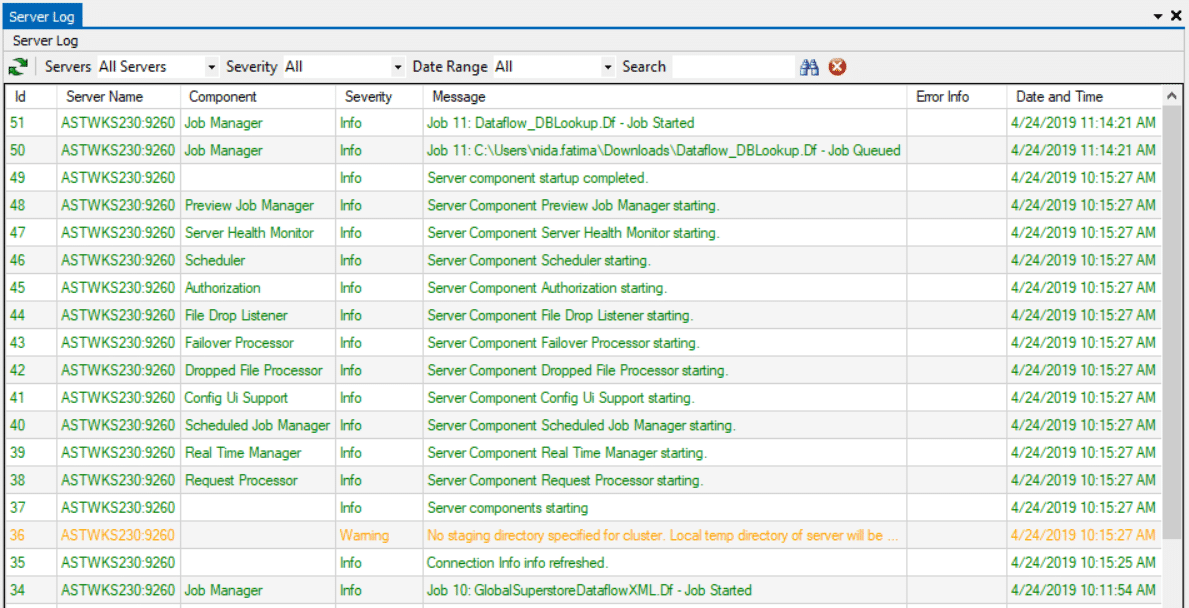Click the Date and Time column header
The width and height of the screenshot is (1189, 608).
point(1059,97)
